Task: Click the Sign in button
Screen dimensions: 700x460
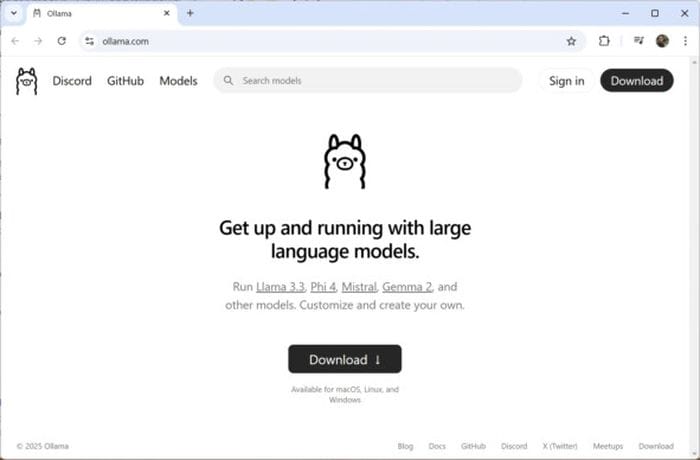Action: point(567,81)
